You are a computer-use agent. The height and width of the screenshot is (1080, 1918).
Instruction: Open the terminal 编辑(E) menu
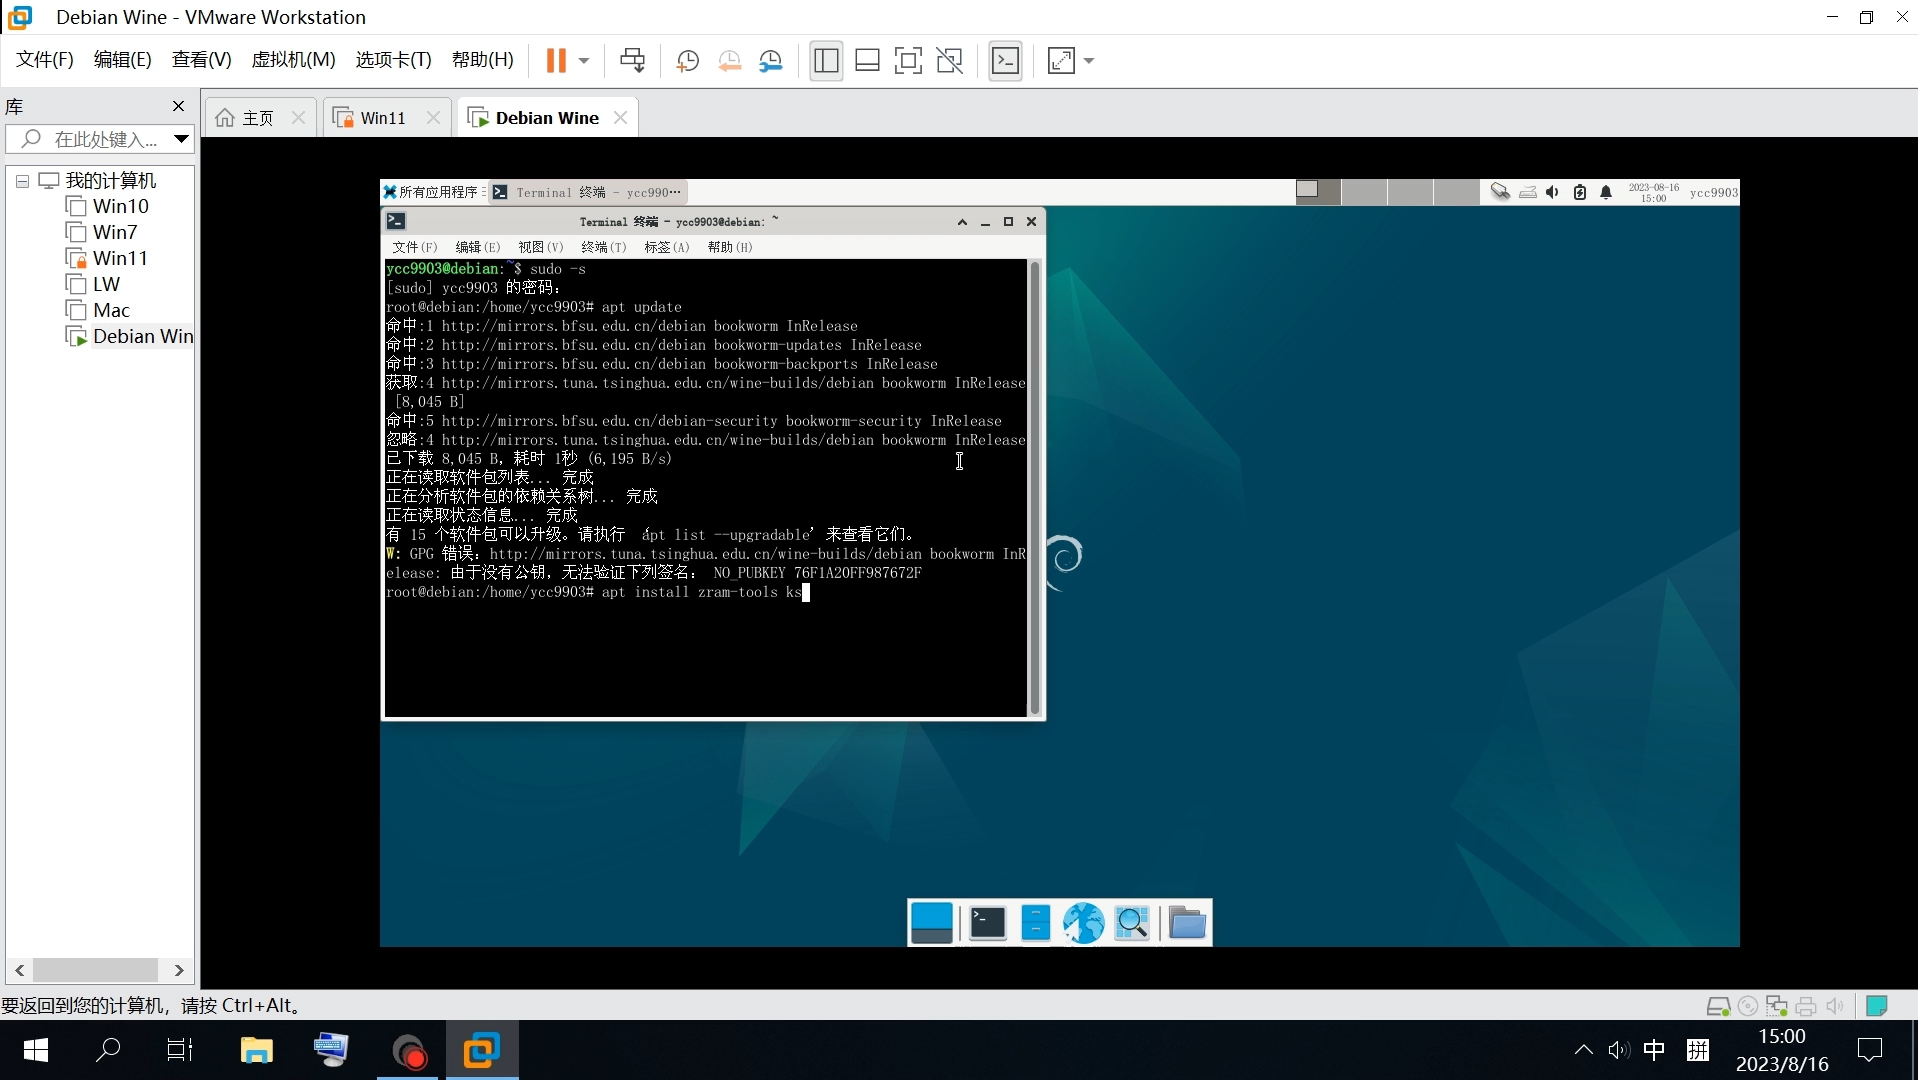click(x=478, y=247)
